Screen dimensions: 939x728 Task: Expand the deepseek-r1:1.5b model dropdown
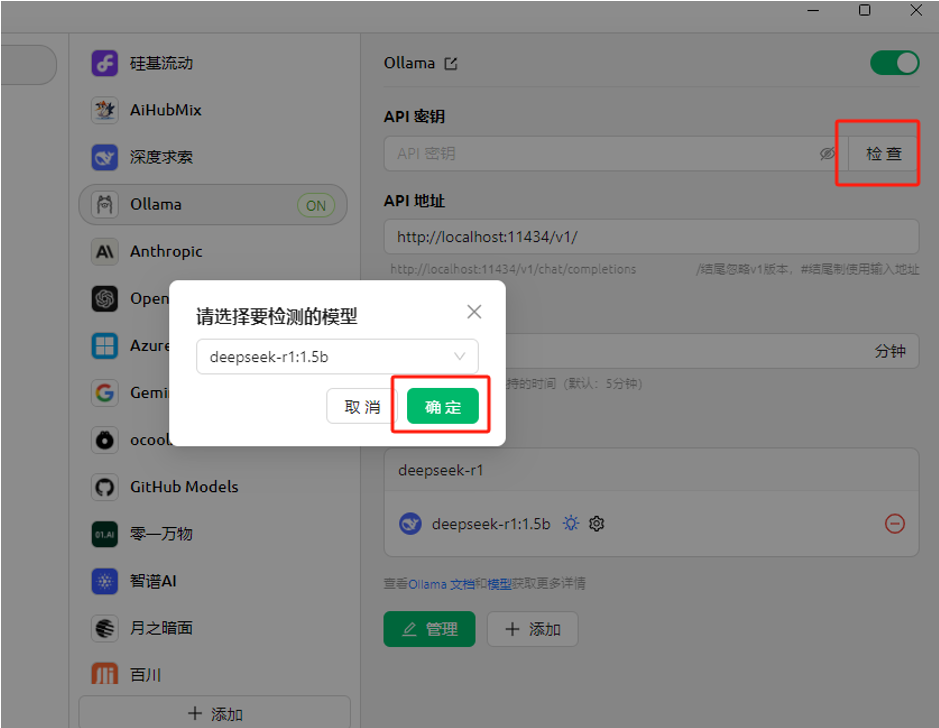point(337,357)
